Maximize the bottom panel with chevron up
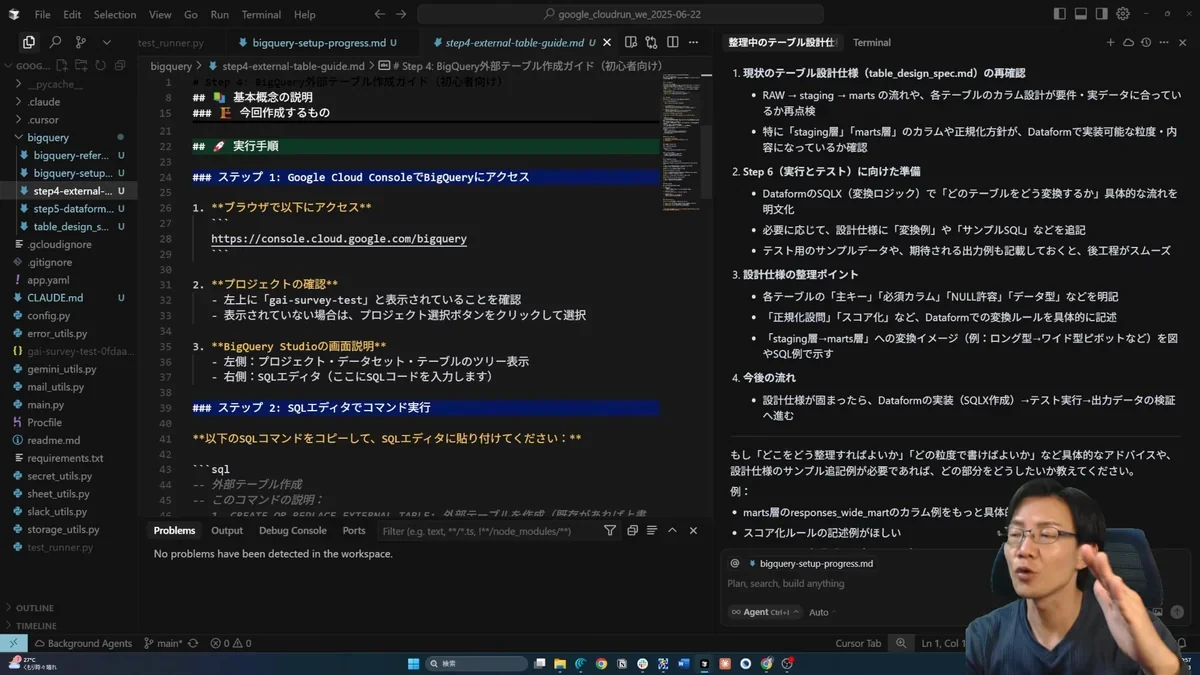1200x675 pixels. [x=673, y=531]
